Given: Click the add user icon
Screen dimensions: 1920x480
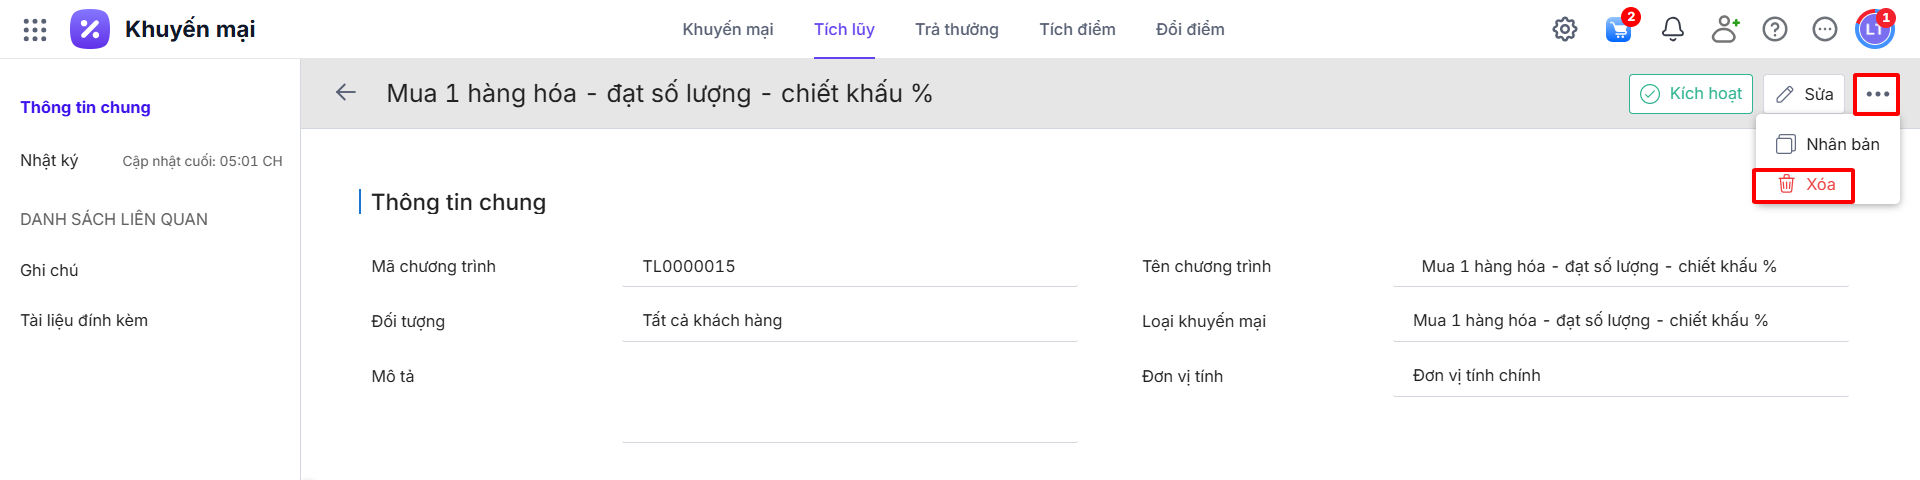Looking at the screenshot, I should tap(1725, 29).
